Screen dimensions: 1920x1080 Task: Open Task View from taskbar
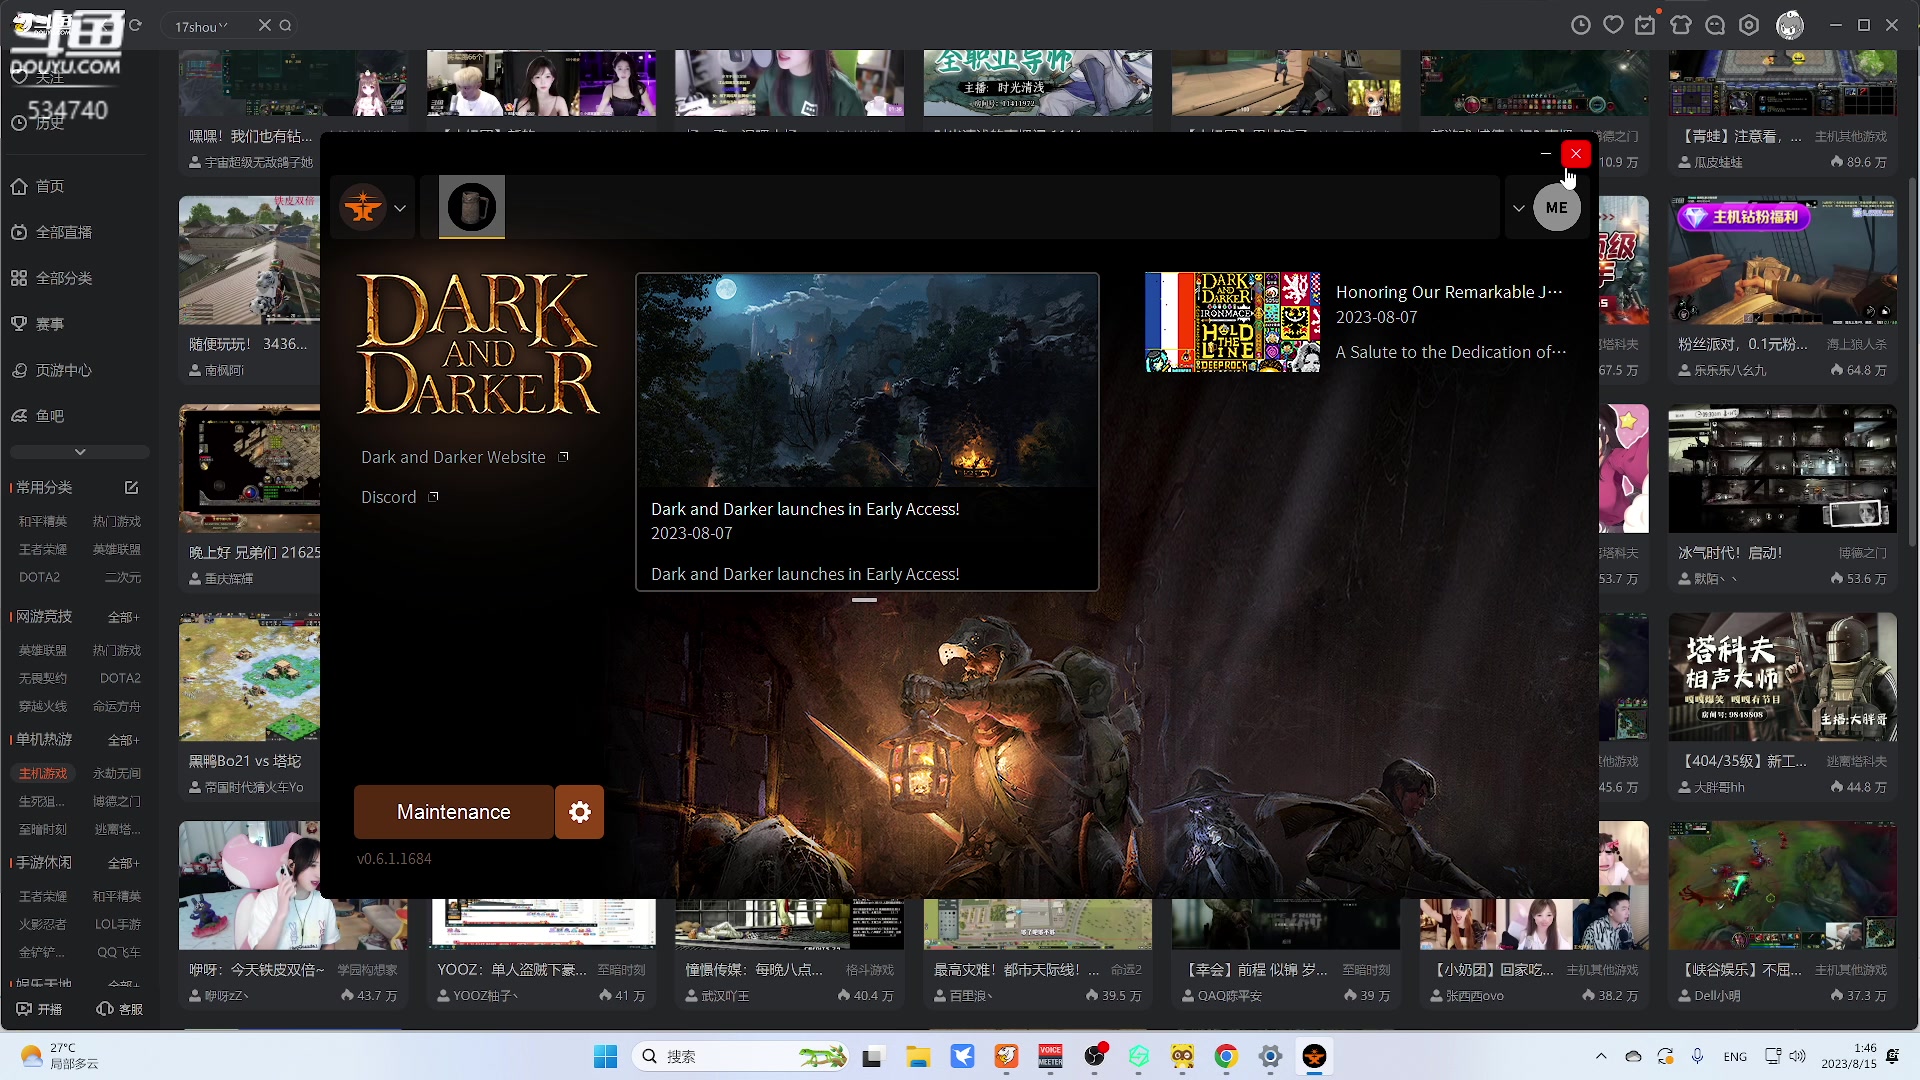[873, 1057]
